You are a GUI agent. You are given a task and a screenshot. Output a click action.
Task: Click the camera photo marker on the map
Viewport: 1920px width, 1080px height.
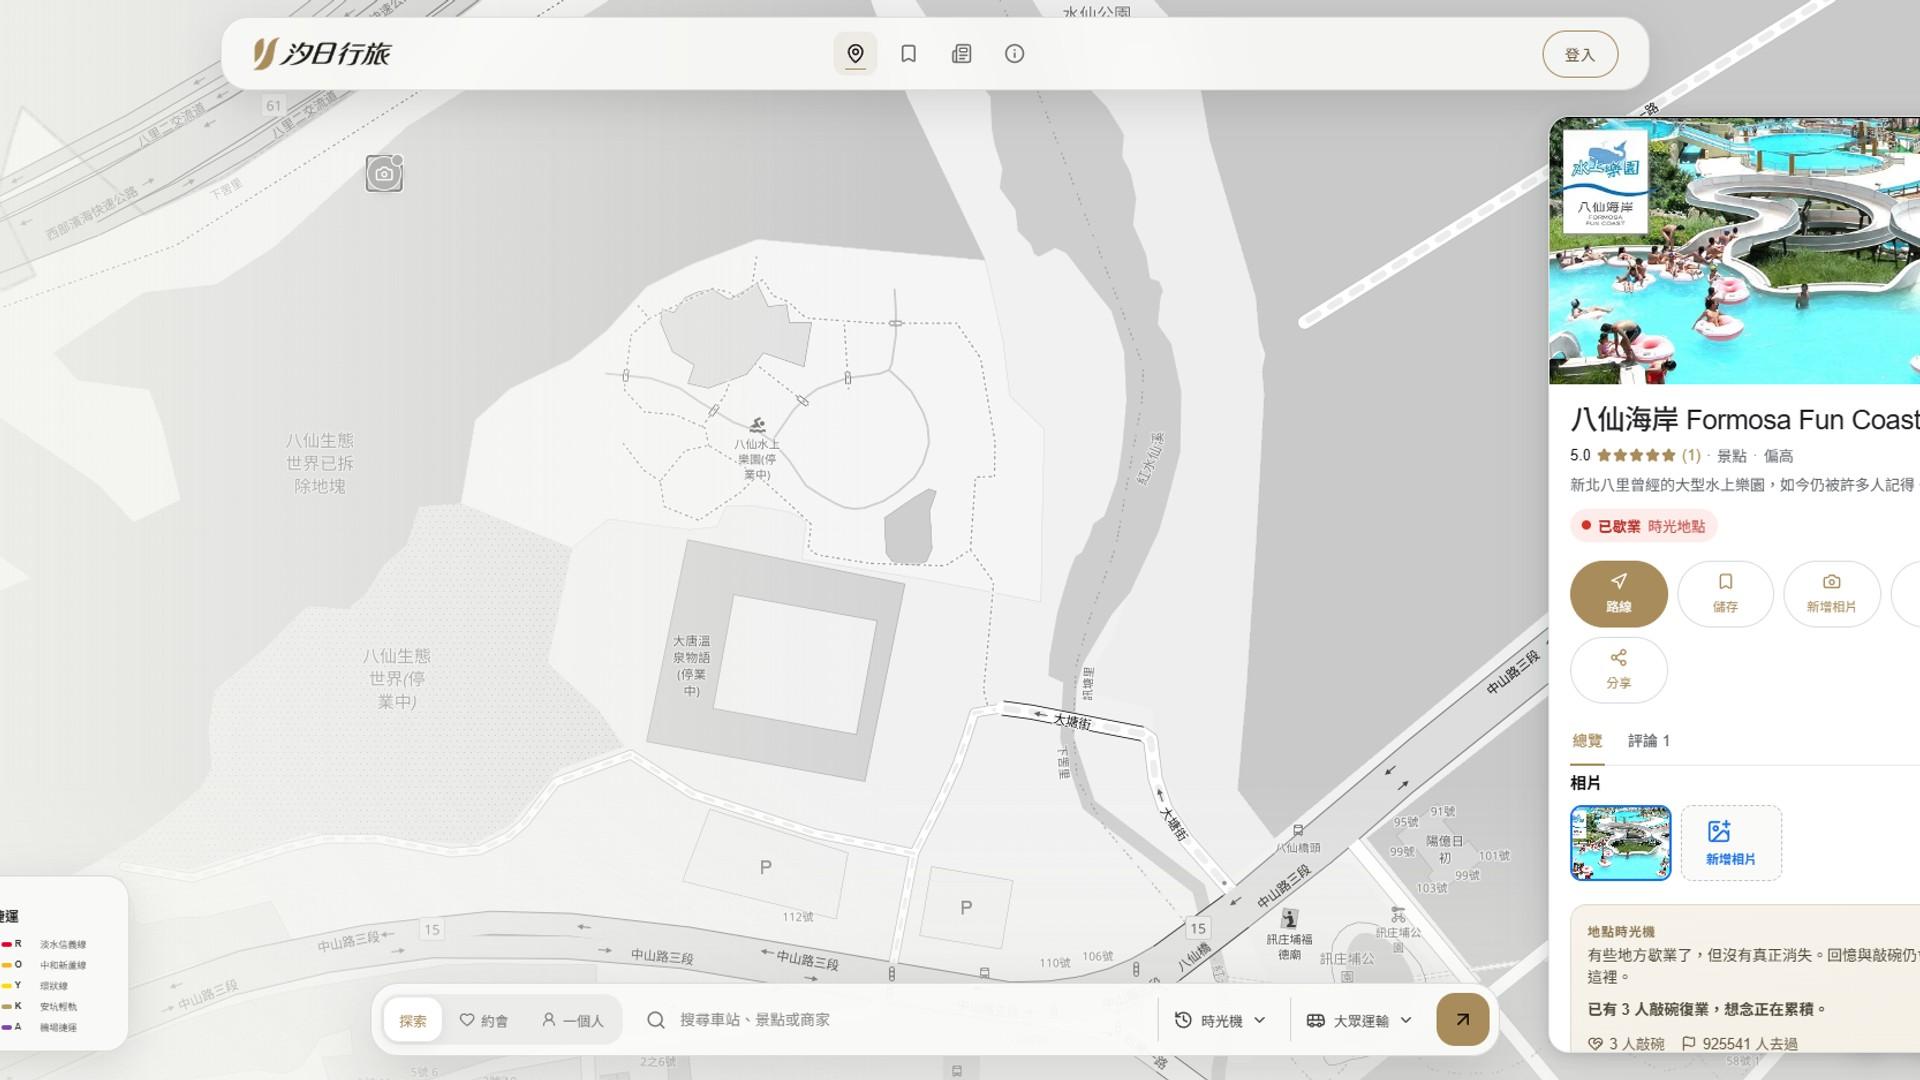click(384, 173)
